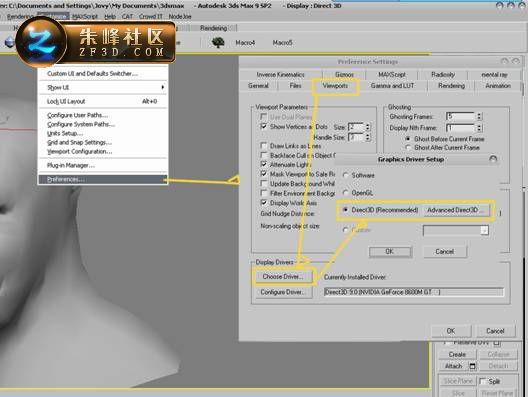Enable Update Background While Playing
Image resolution: width=528 pixels, height=397 pixels.
264,184
